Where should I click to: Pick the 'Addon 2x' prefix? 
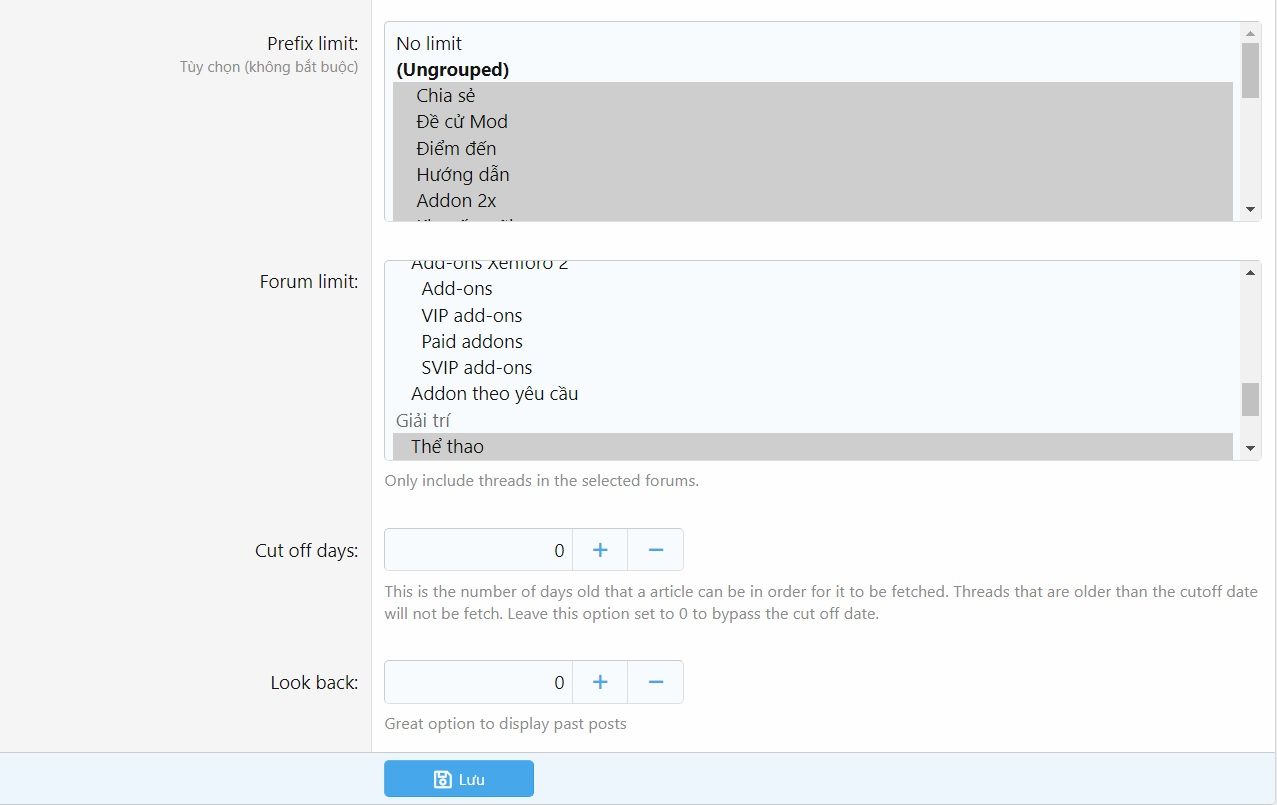(x=456, y=200)
